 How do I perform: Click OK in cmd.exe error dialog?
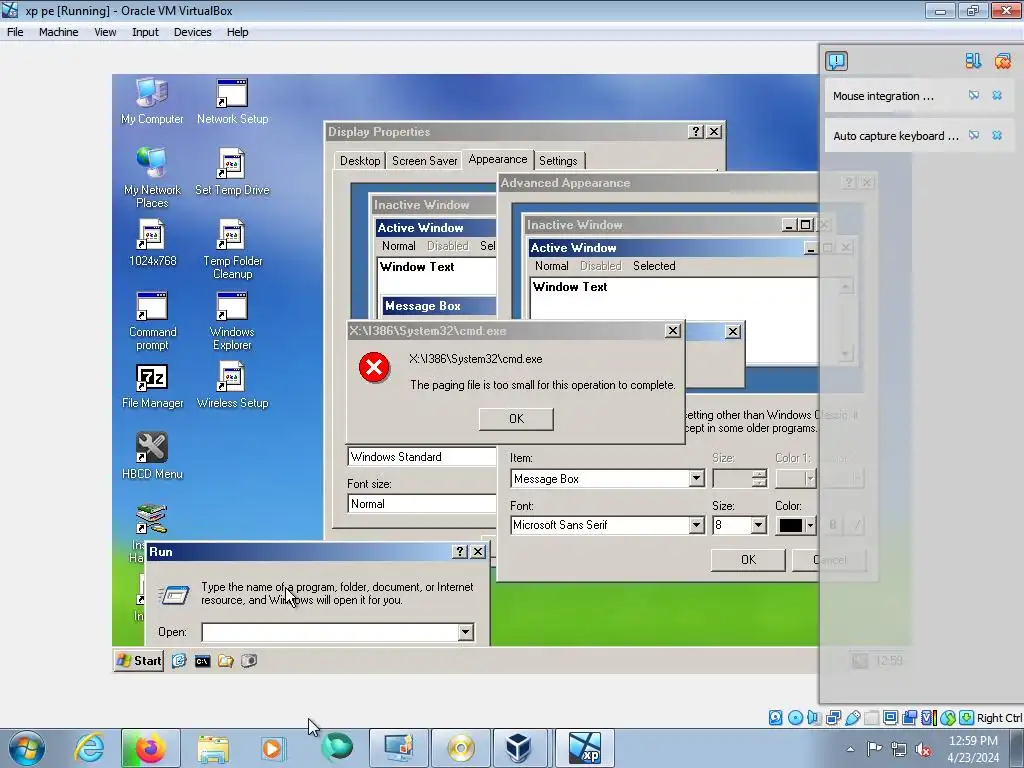[x=516, y=419]
